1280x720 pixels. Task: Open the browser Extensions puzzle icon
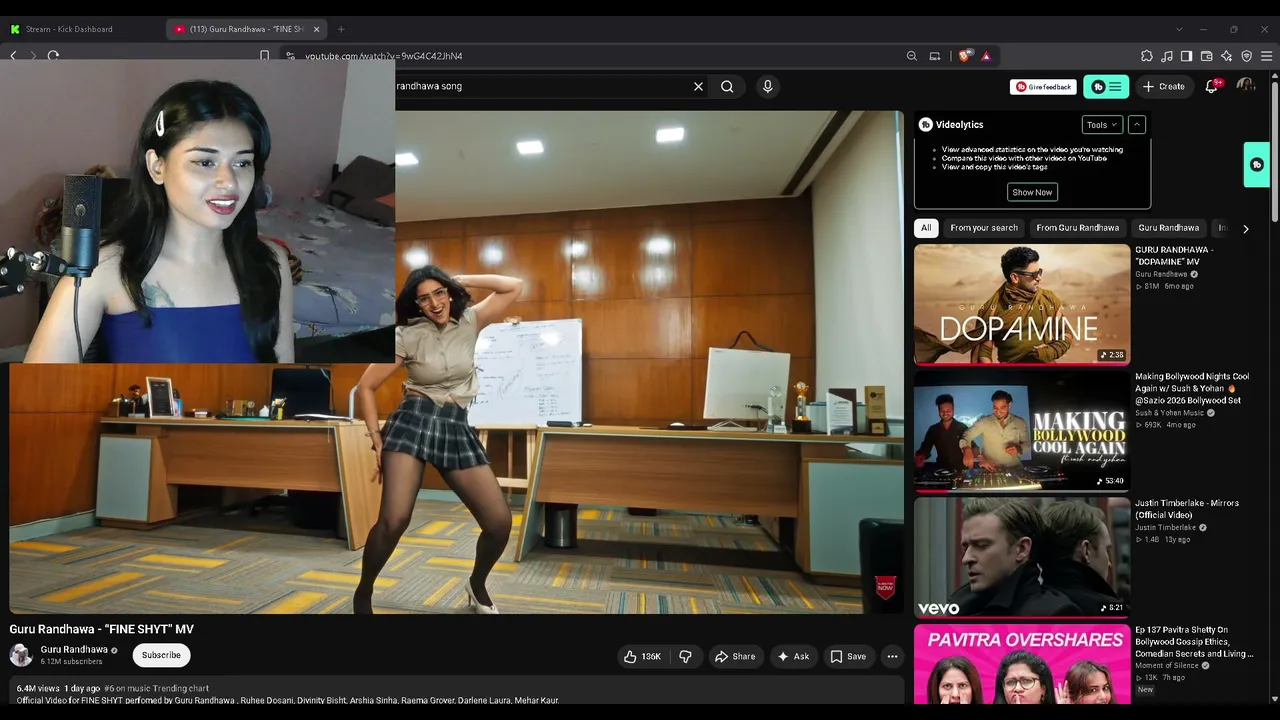pos(1147,56)
